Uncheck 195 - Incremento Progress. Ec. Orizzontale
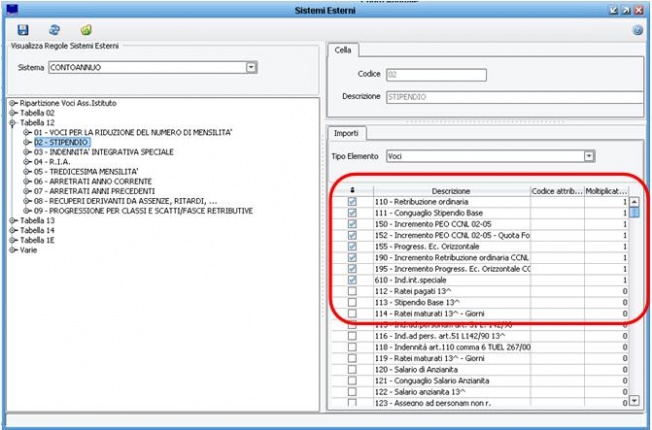The height and width of the screenshot is (430, 652). coord(352,269)
